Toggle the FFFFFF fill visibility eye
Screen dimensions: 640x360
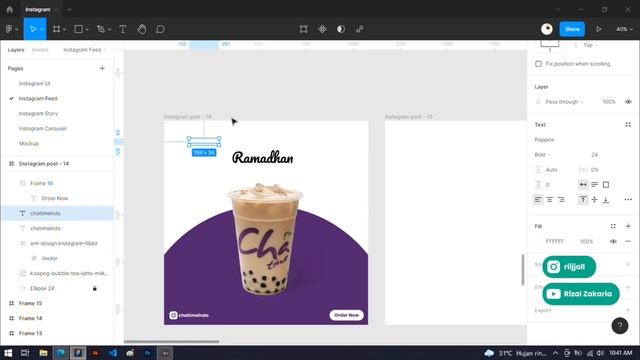coord(613,241)
